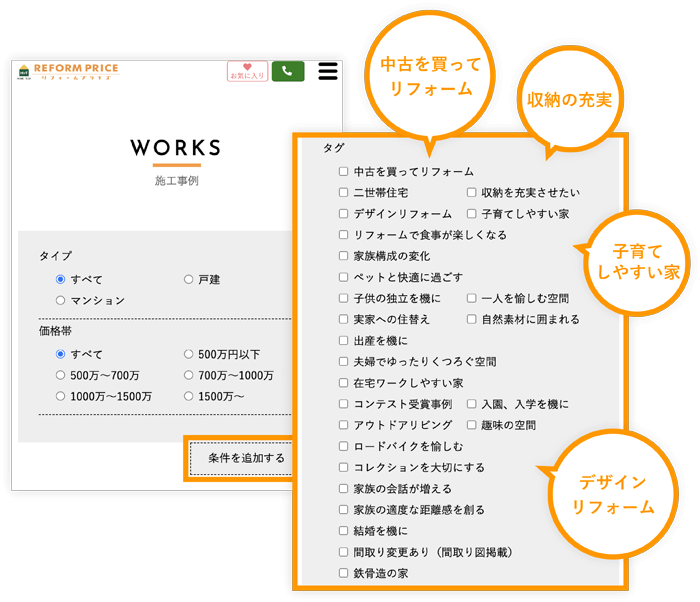700x602 pixels.
Task: Select the 自然素材に囲まれる checkbox
Action: [471, 320]
